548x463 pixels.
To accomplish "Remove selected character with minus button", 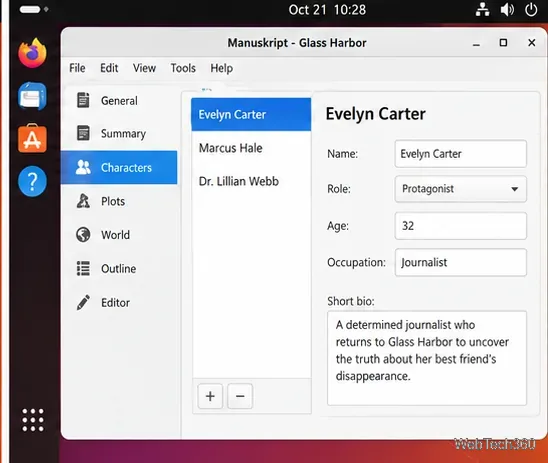I will click(240, 396).
